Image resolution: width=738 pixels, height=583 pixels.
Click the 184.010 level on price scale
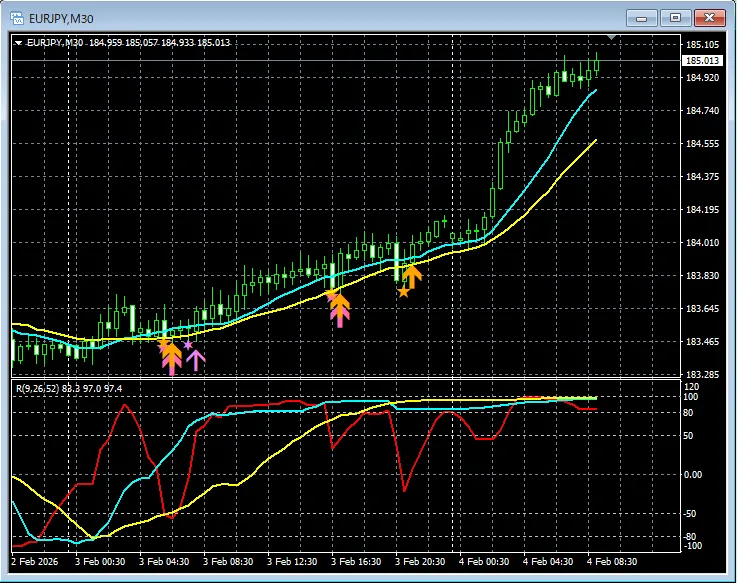(702, 243)
